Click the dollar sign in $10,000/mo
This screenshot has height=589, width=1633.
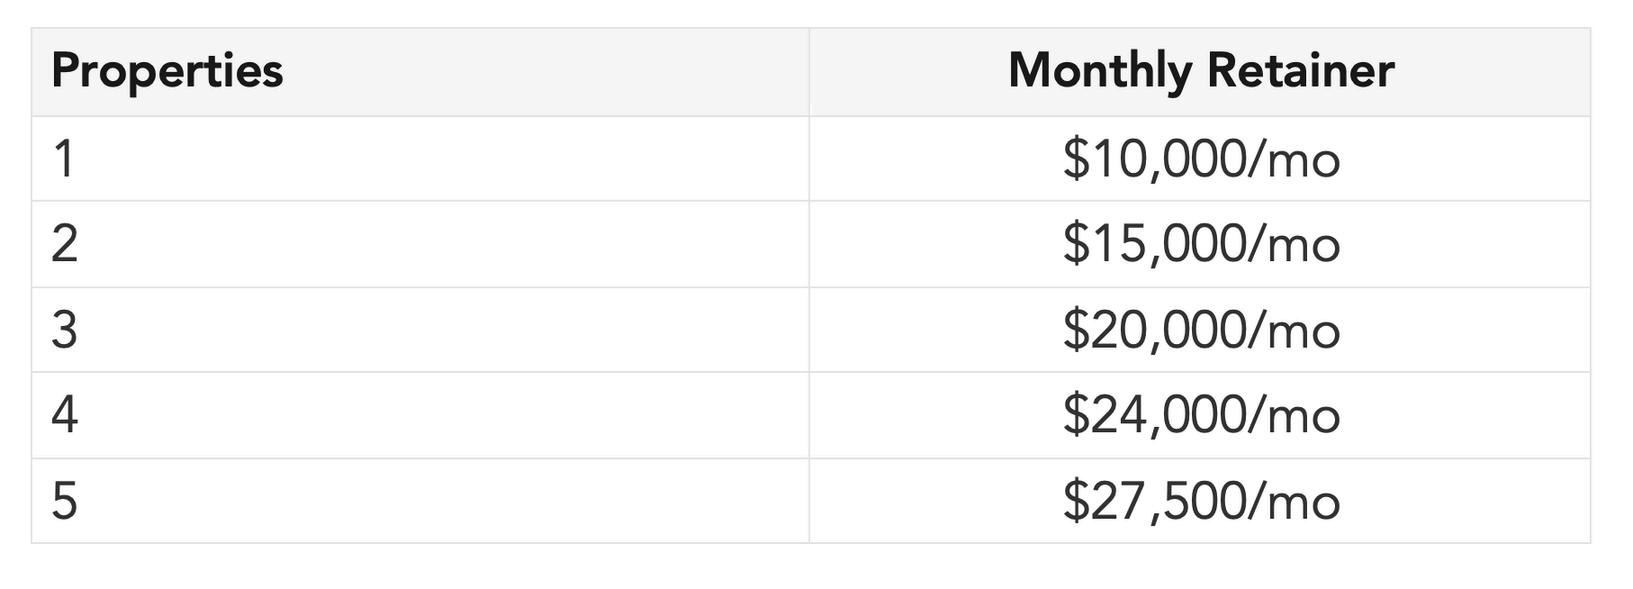tap(1075, 159)
